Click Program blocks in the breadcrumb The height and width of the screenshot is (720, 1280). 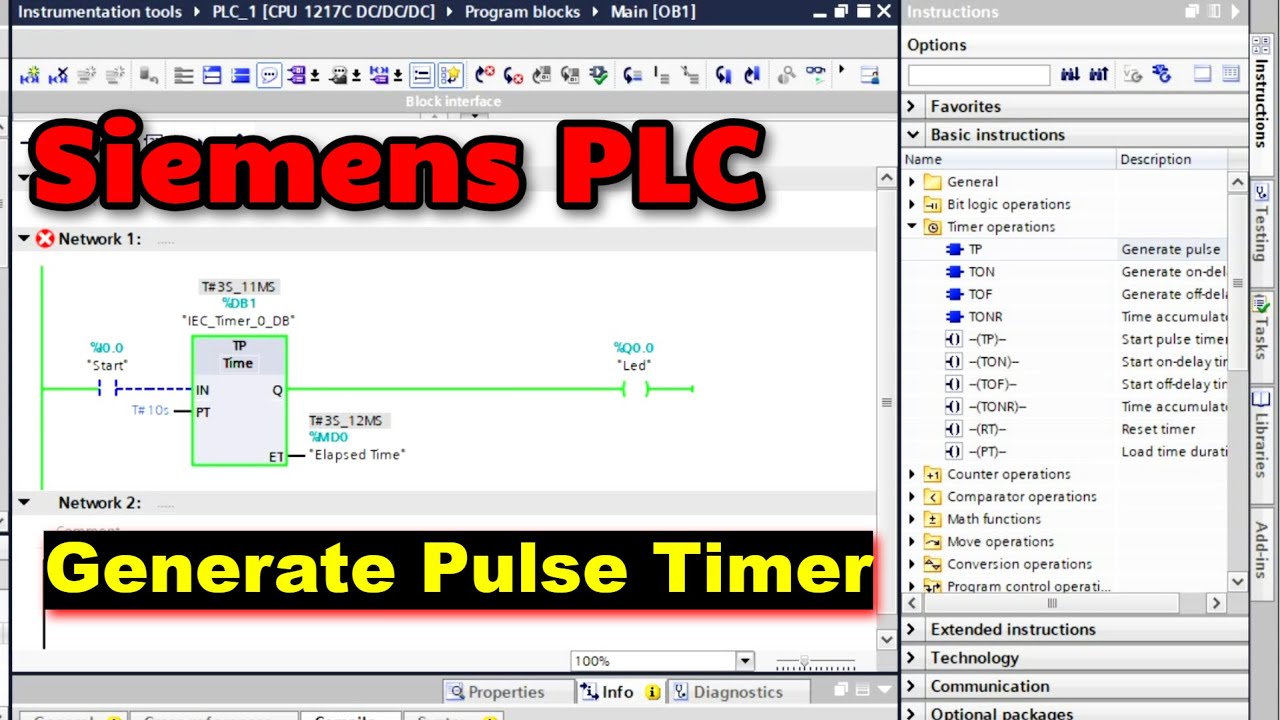click(x=522, y=12)
